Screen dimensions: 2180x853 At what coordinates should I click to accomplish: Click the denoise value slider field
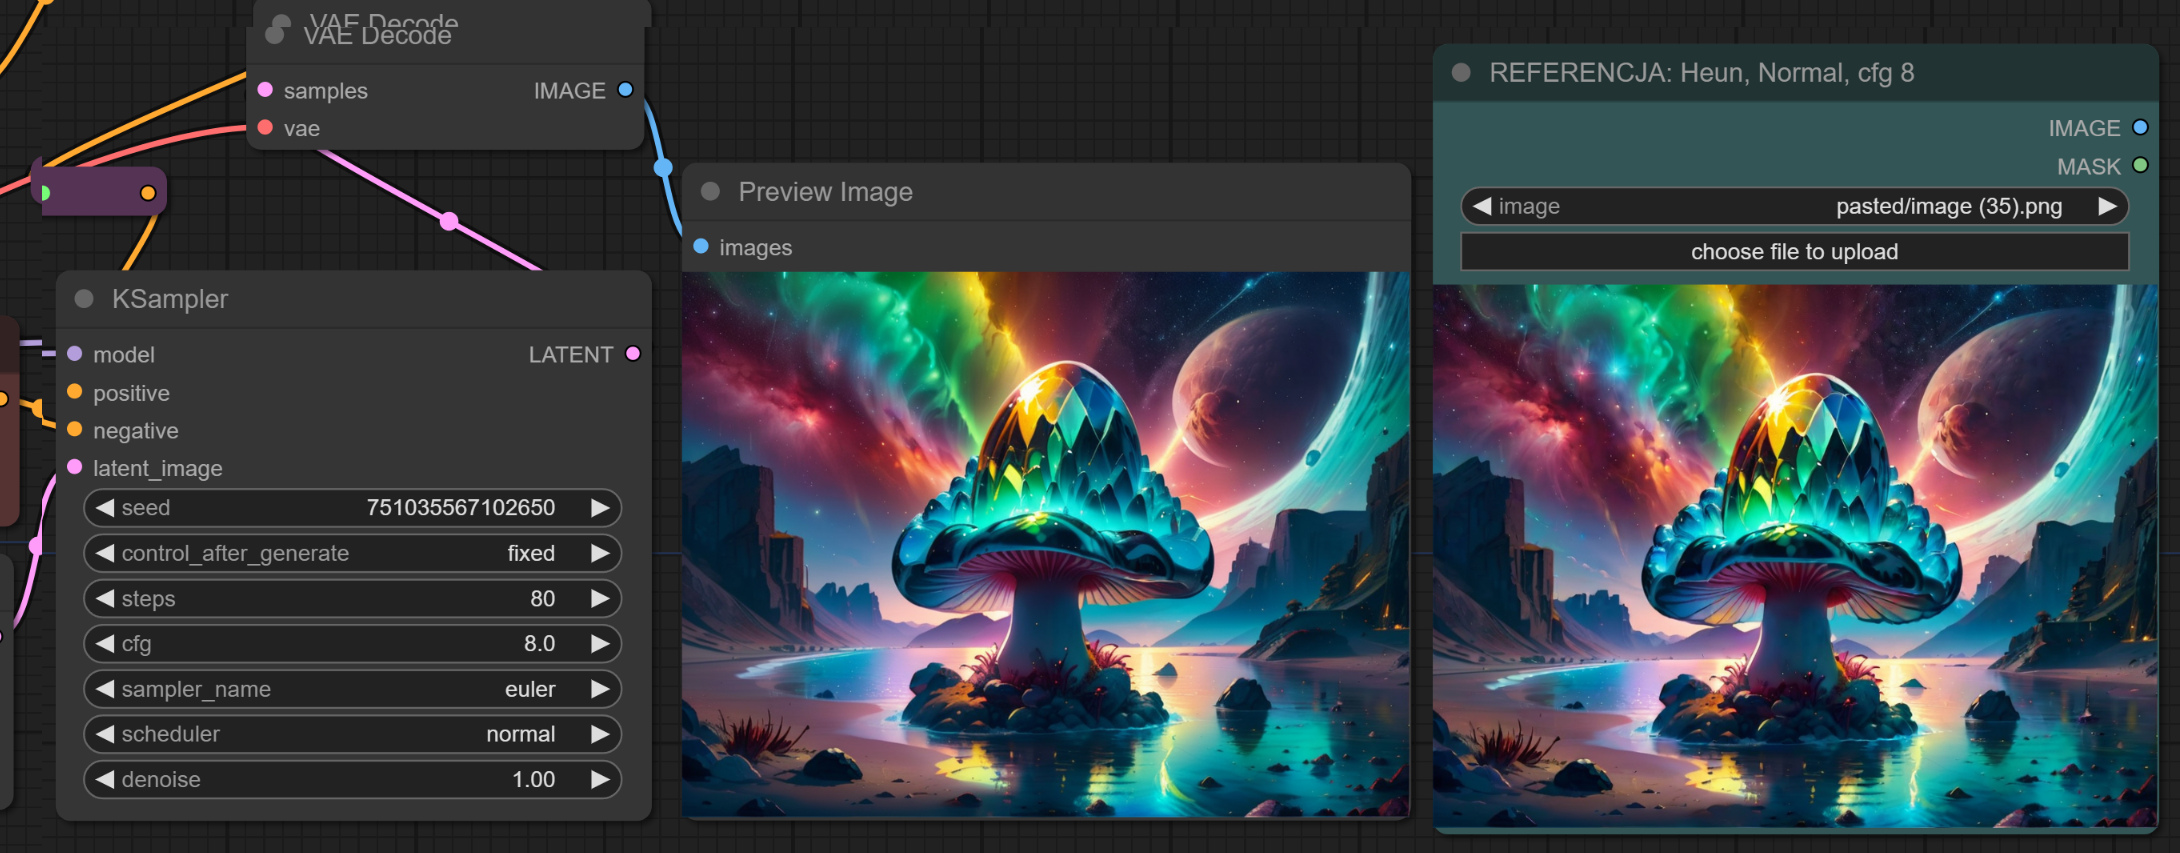point(352,779)
